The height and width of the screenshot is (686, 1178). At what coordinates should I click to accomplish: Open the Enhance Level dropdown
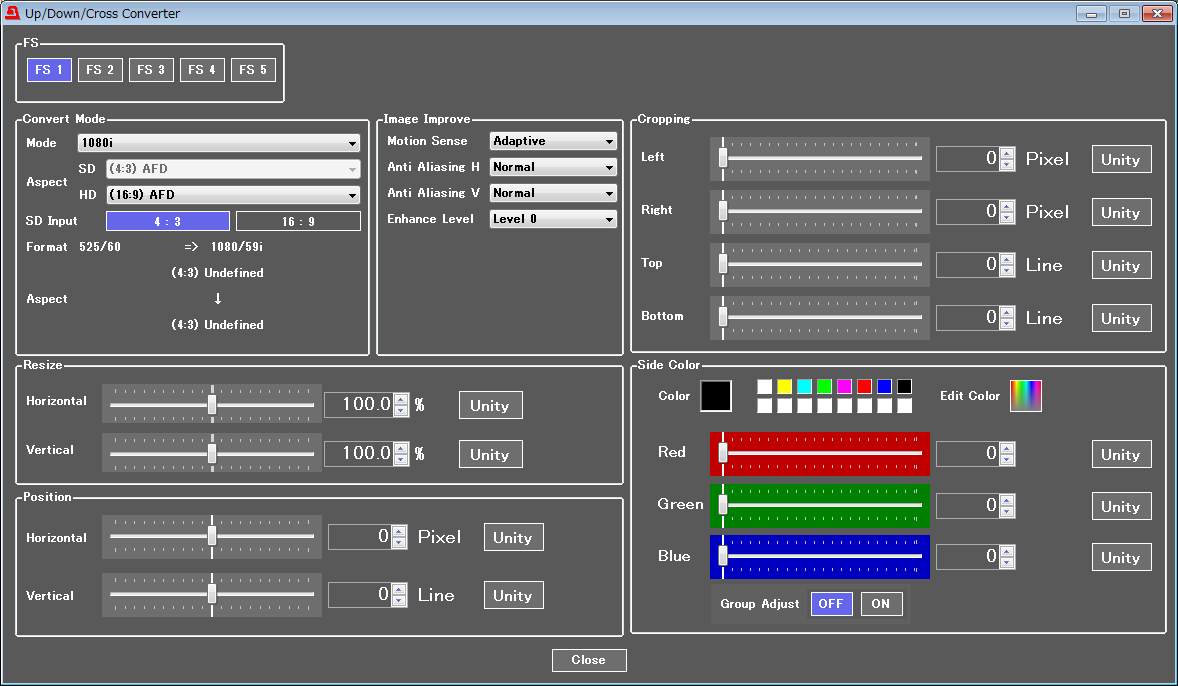point(553,219)
